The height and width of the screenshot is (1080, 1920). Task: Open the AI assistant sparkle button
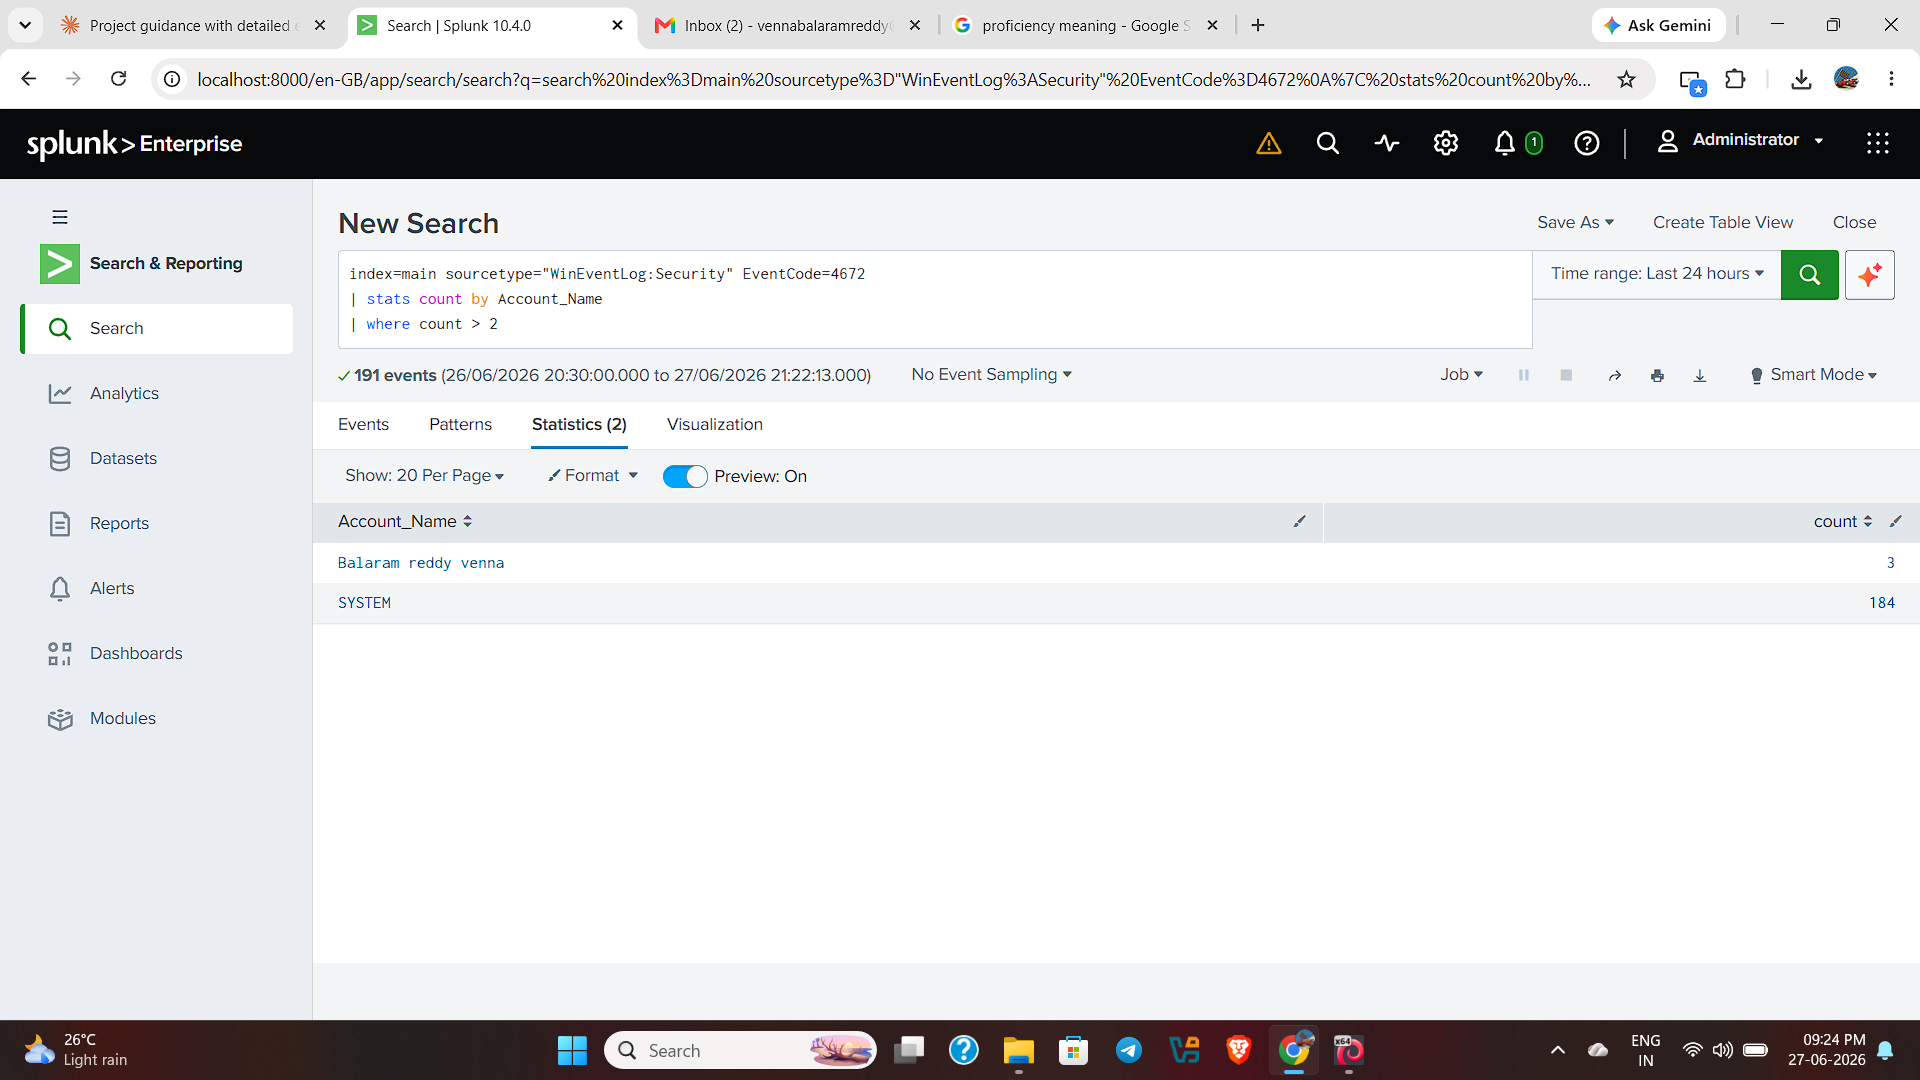click(1869, 275)
